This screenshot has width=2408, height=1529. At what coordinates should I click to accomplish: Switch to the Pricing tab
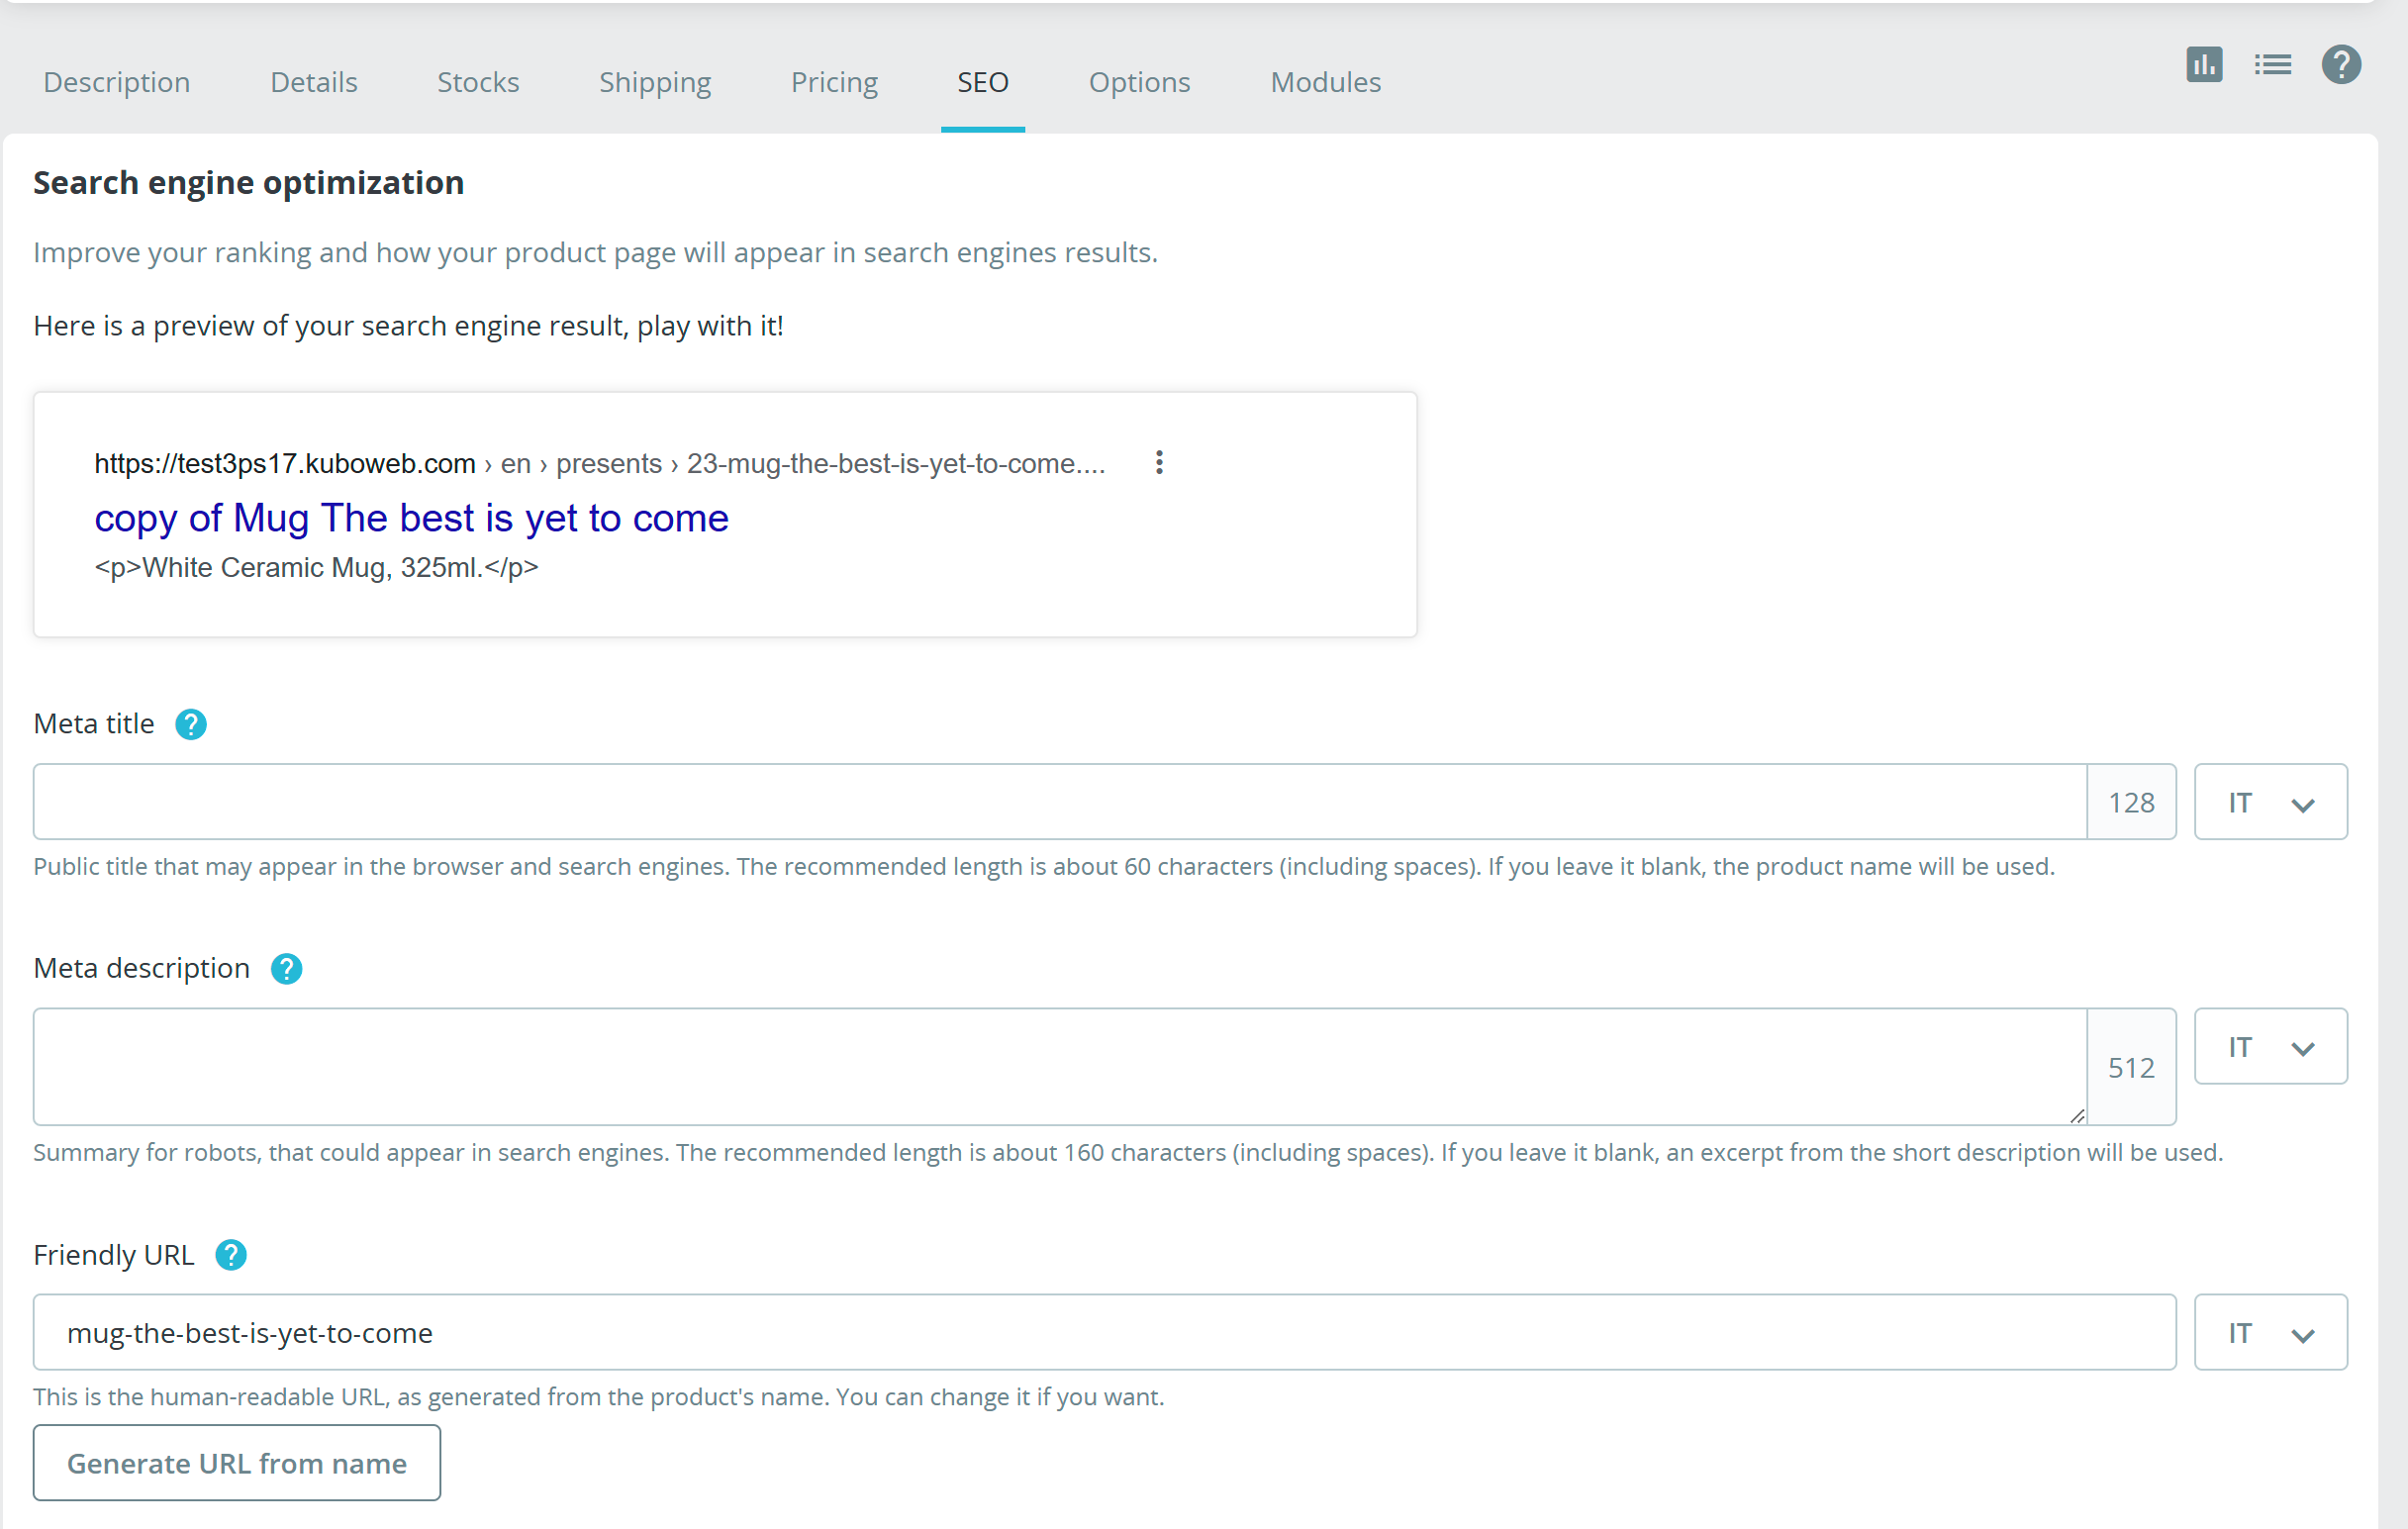(834, 82)
